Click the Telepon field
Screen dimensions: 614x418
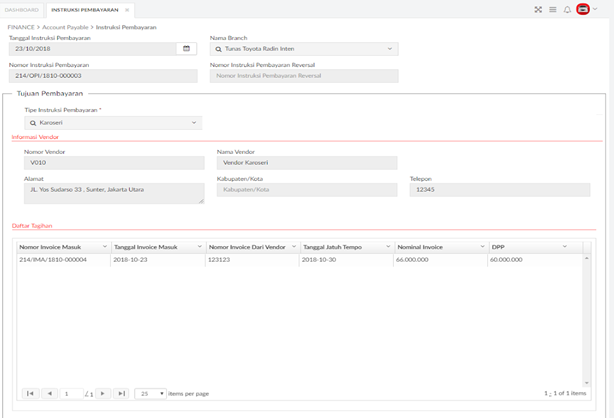coord(500,190)
